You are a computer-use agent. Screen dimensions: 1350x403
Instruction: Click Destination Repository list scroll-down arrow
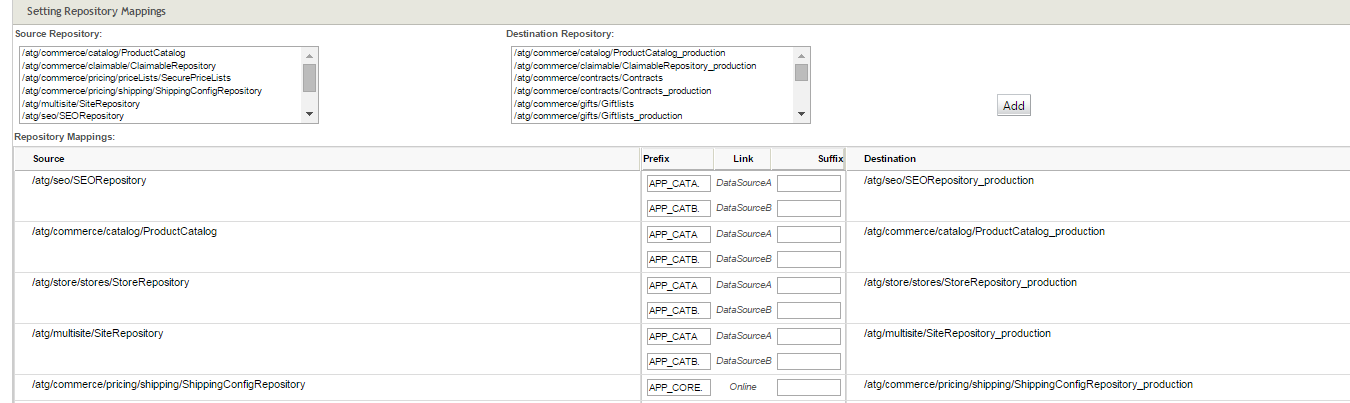(x=802, y=114)
